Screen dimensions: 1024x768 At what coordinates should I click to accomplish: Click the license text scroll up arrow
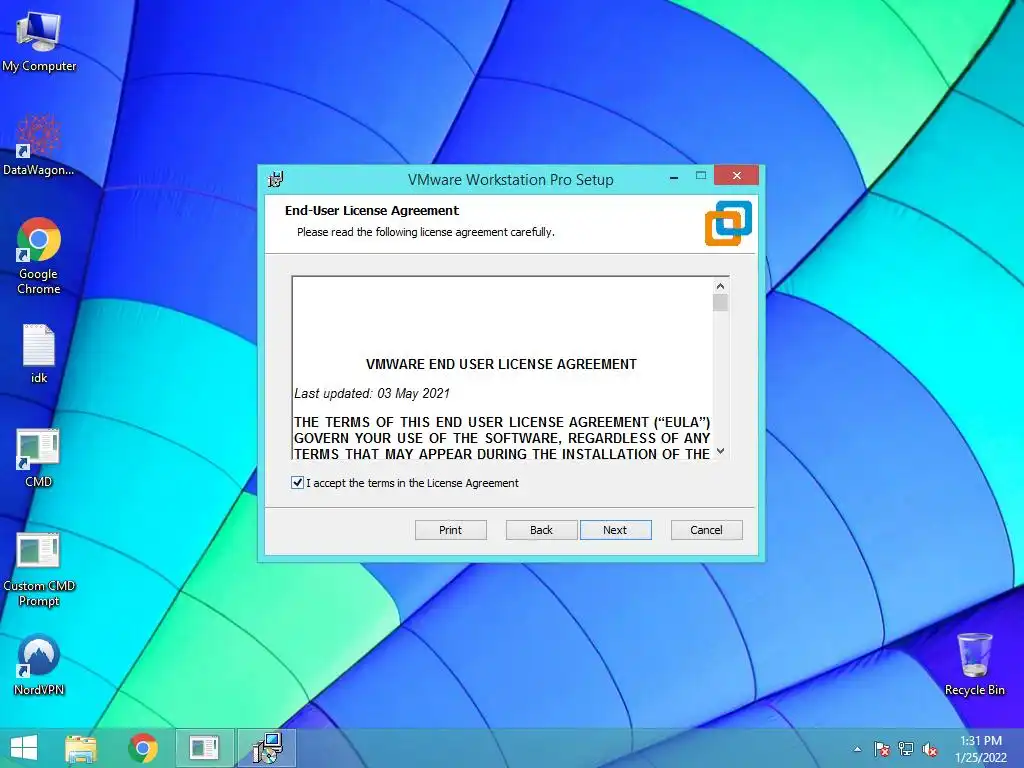[x=720, y=286]
